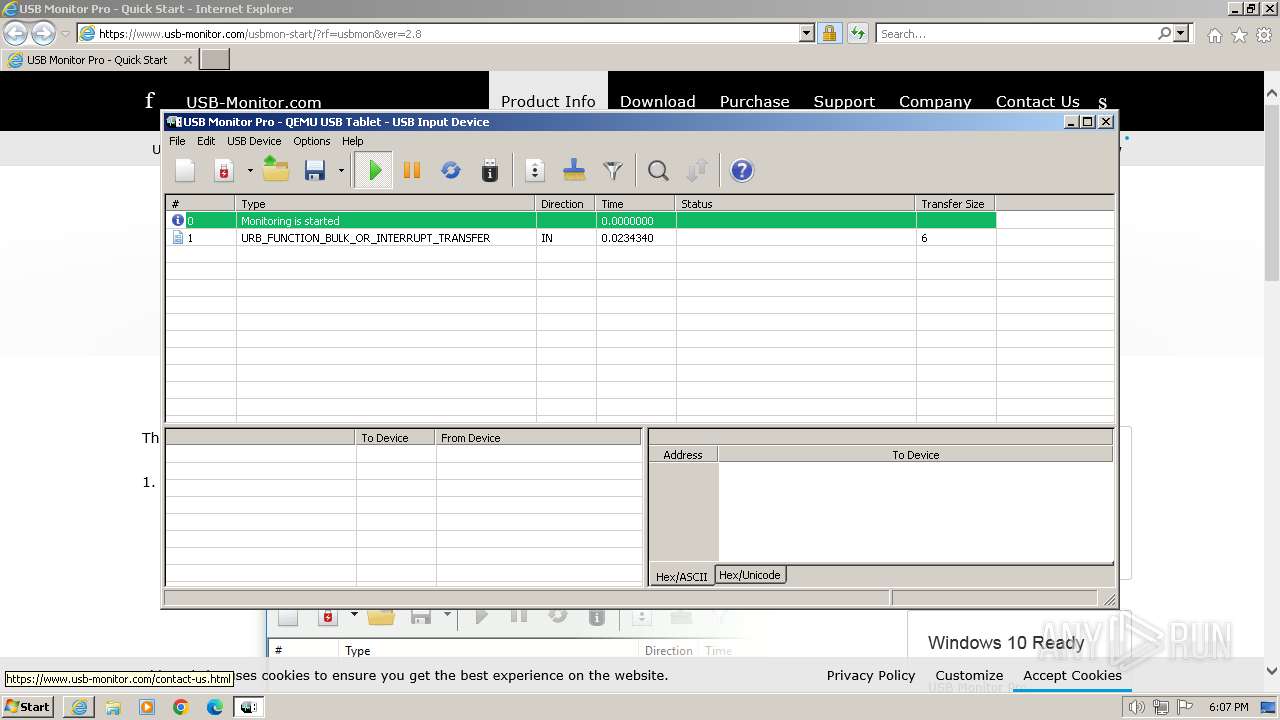Click the IN direction cell
The width and height of the screenshot is (1280, 720).
566,238
